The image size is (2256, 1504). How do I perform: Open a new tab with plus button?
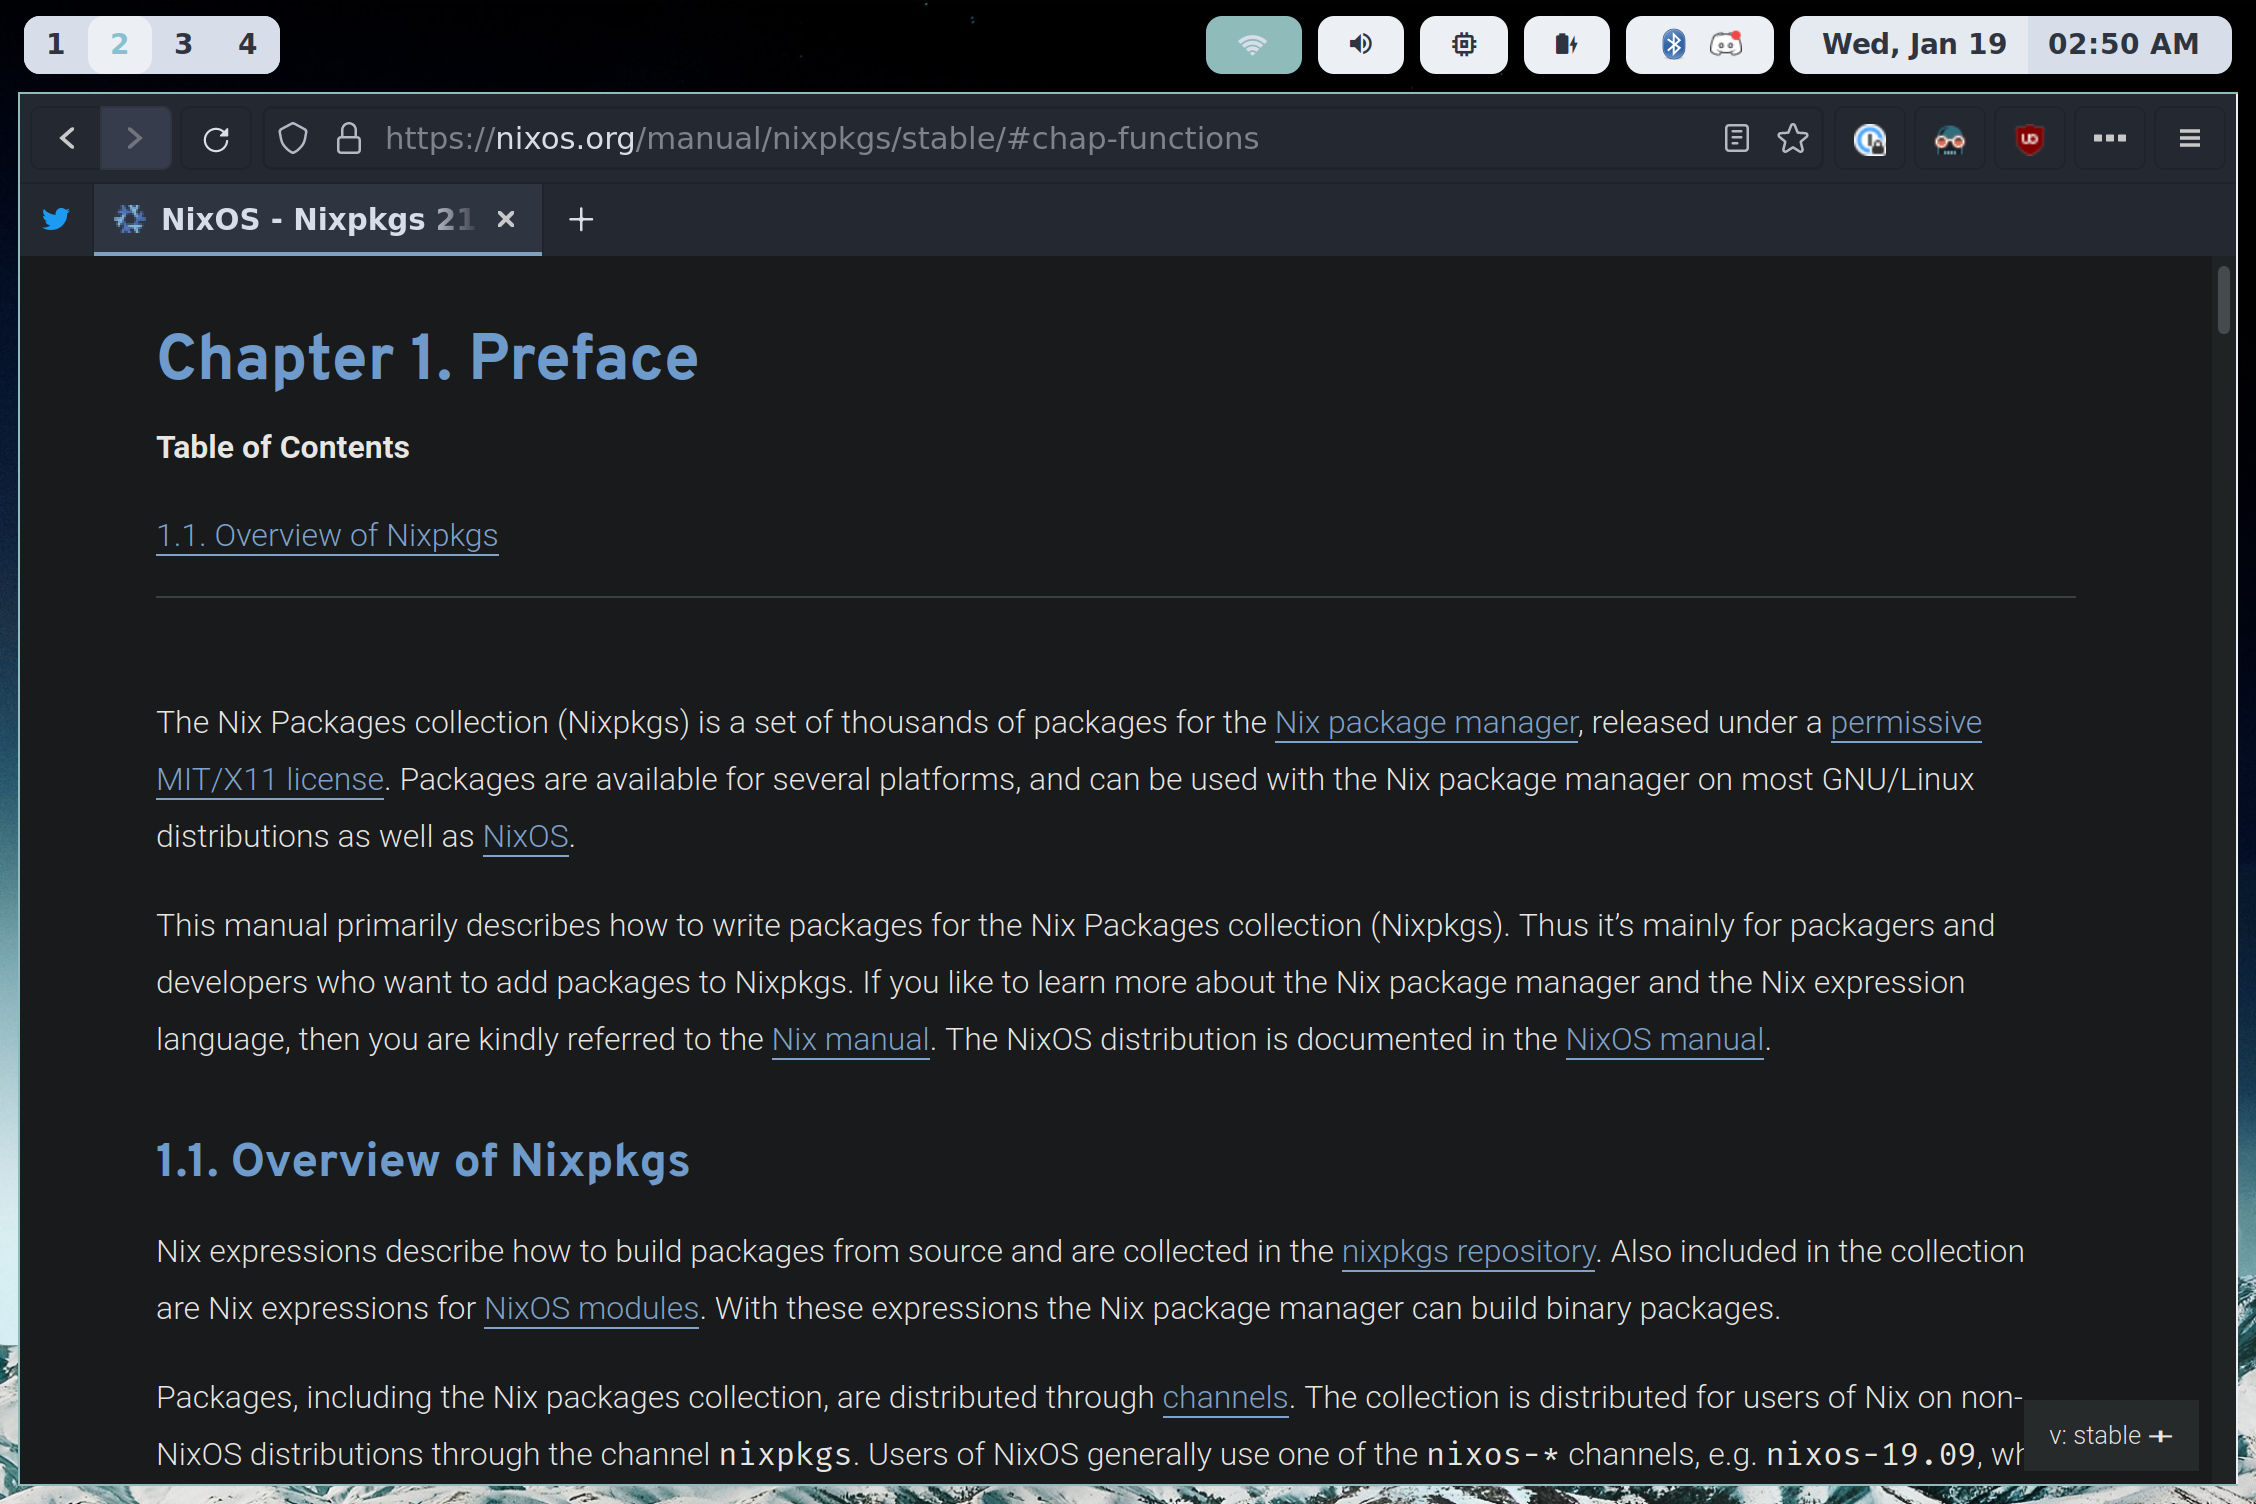point(581,219)
